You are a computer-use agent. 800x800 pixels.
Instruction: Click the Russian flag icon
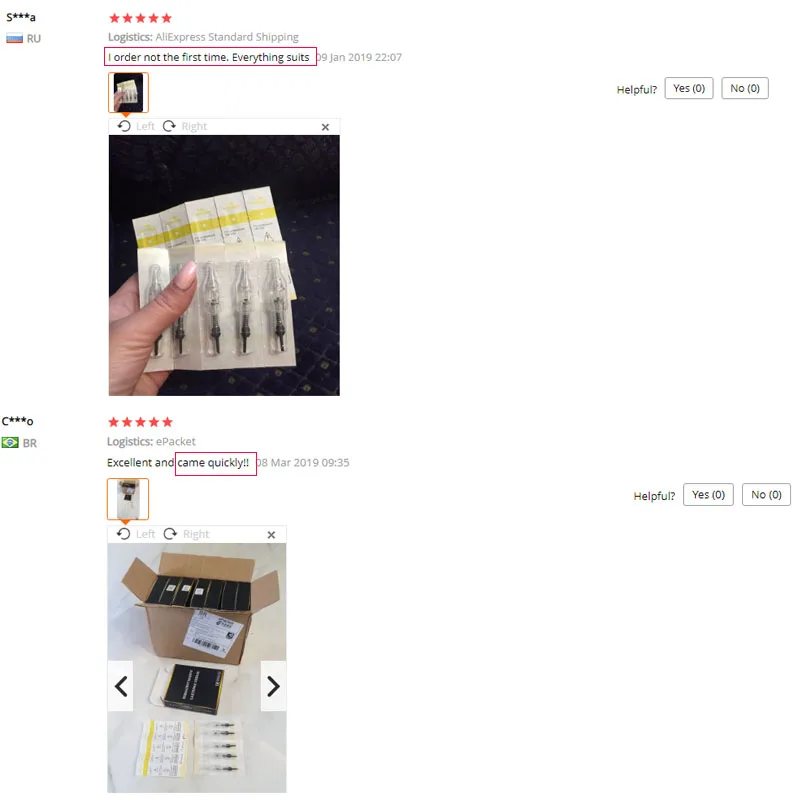point(14,38)
